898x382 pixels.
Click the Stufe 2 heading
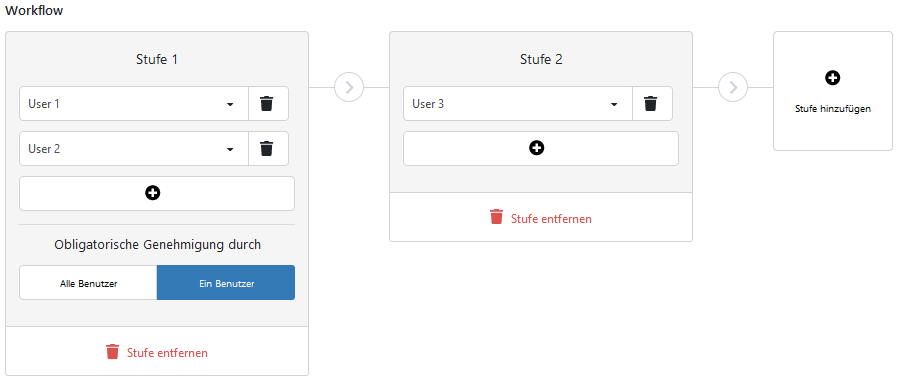541,60
